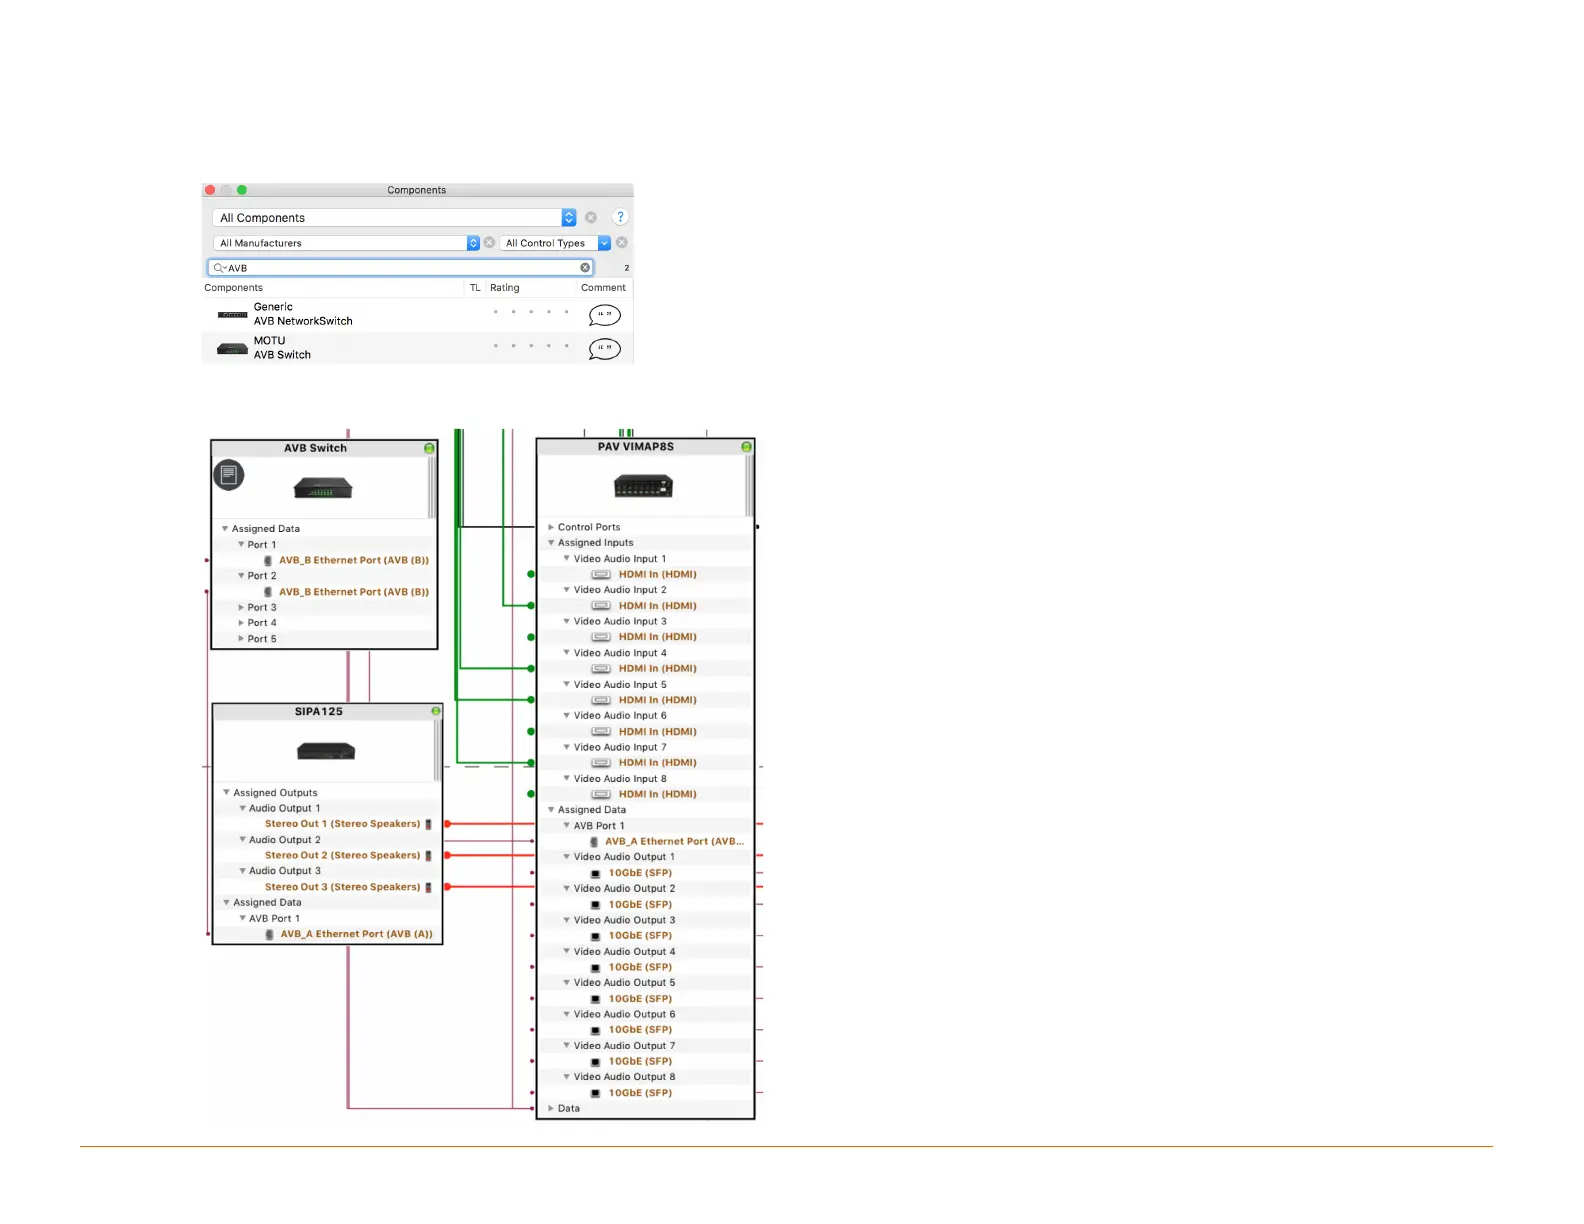Image resolution: width=1584 pixels, height=1224 pixels.
Task: Click speaker icon beside Stereo Out 3
Action: 428,888
